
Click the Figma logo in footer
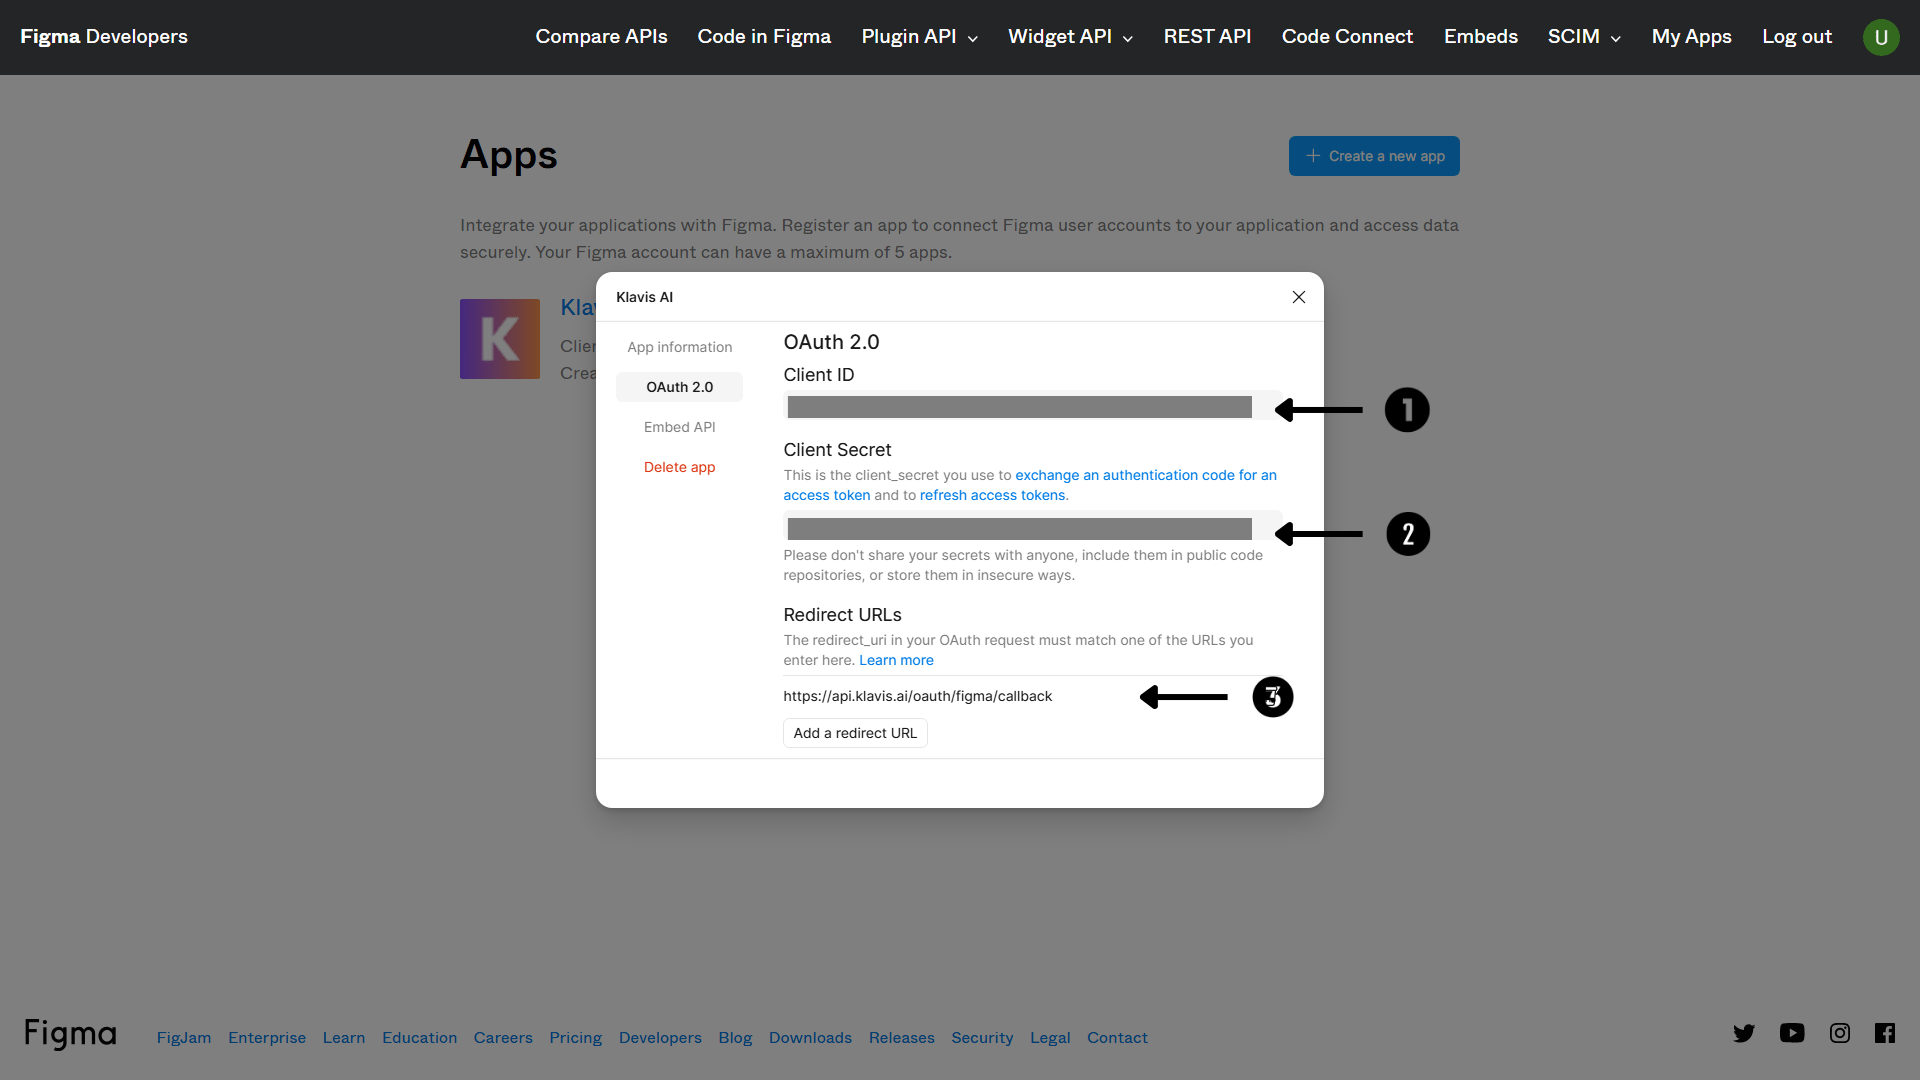[x=70, y=1034]
